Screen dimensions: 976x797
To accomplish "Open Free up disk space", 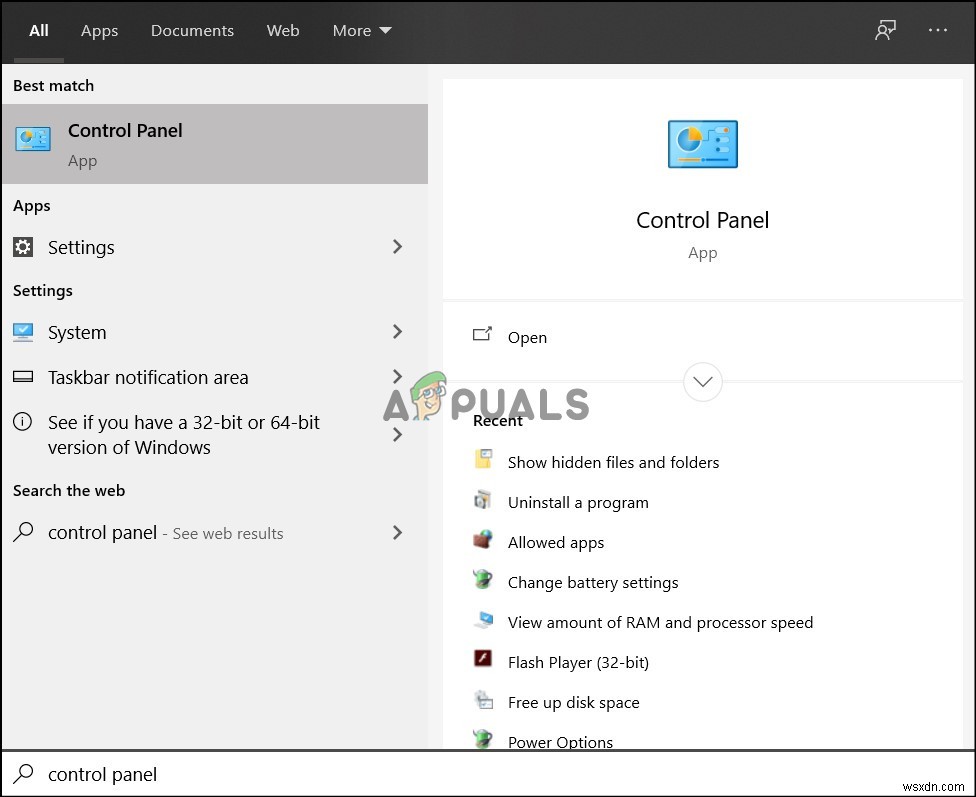I will tap(573, 702).
